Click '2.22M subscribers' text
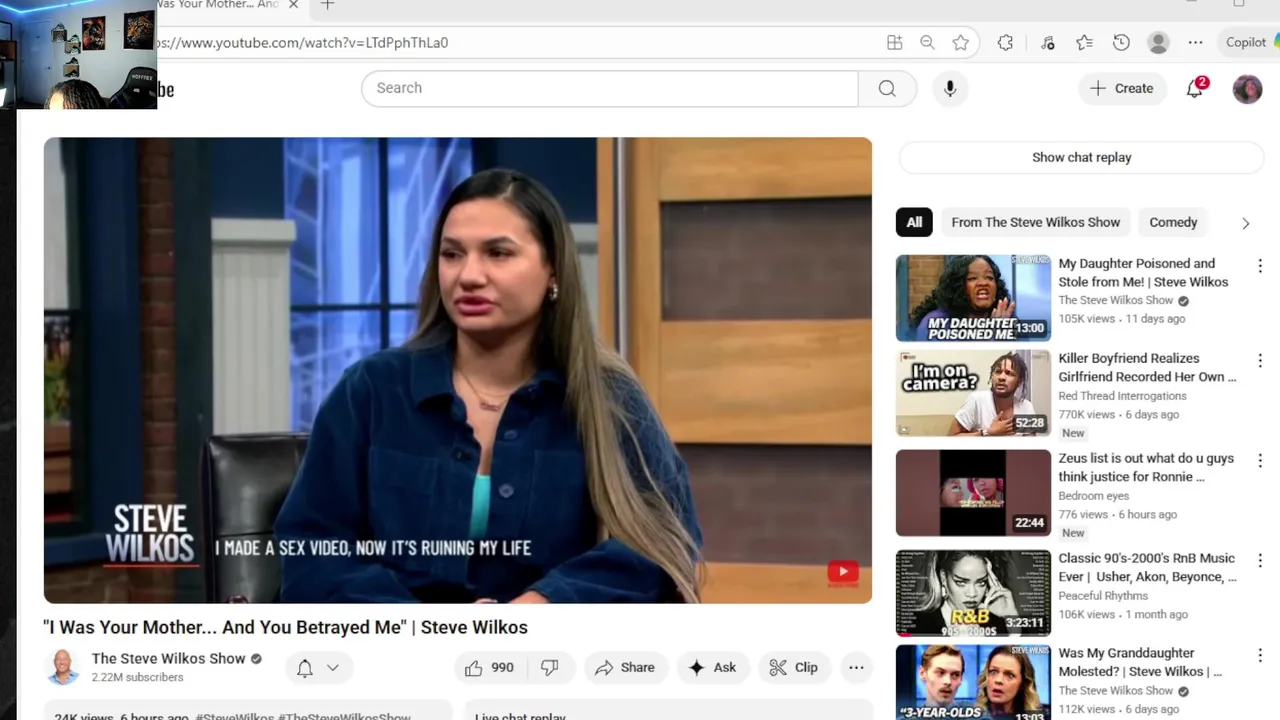Image resolution: width=1280 pixels, height=720 pixels. (x=137, y=677)
